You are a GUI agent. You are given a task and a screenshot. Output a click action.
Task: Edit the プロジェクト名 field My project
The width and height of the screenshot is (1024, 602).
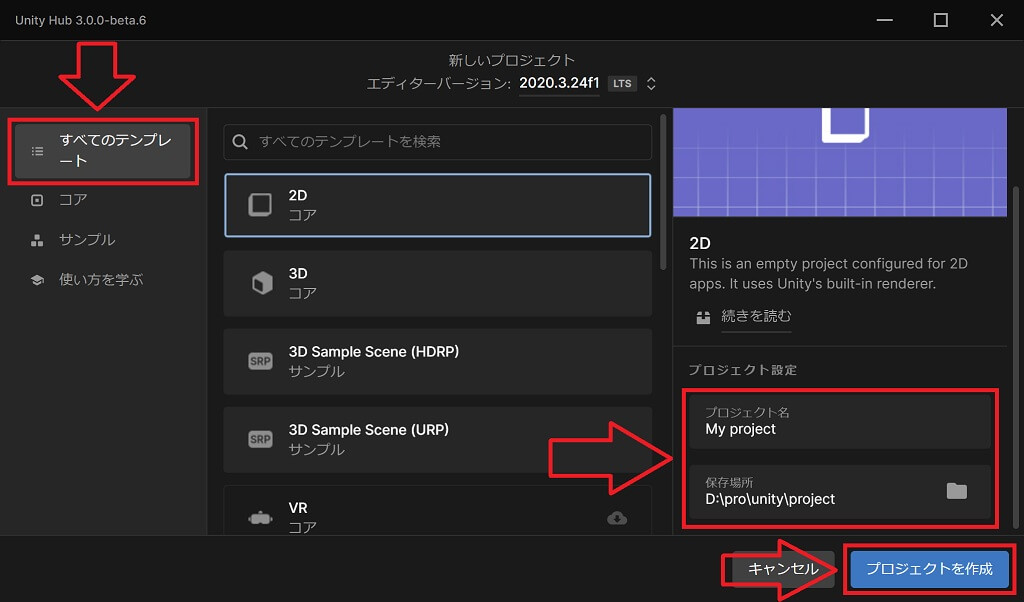pos(840,422)
